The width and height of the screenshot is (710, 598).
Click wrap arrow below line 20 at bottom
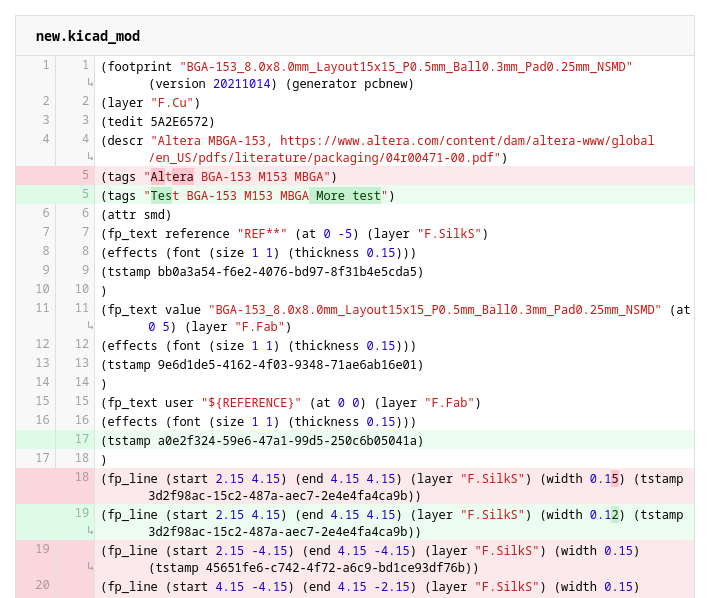[x=88, y=596]
